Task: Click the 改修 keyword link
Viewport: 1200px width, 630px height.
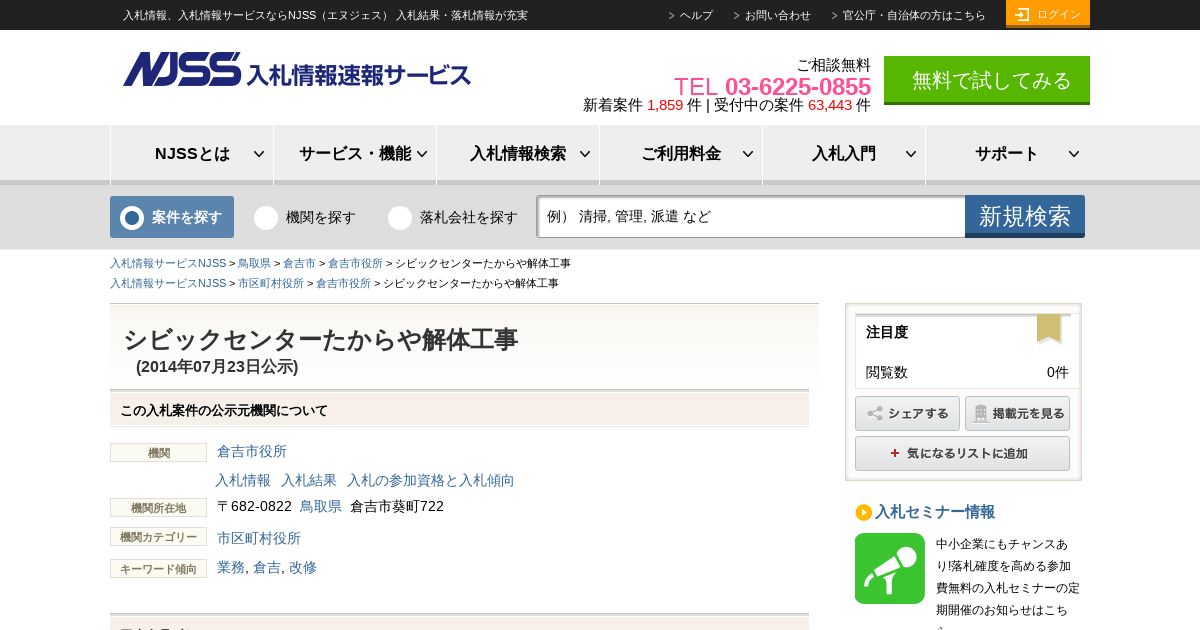Action: (303, 567)
